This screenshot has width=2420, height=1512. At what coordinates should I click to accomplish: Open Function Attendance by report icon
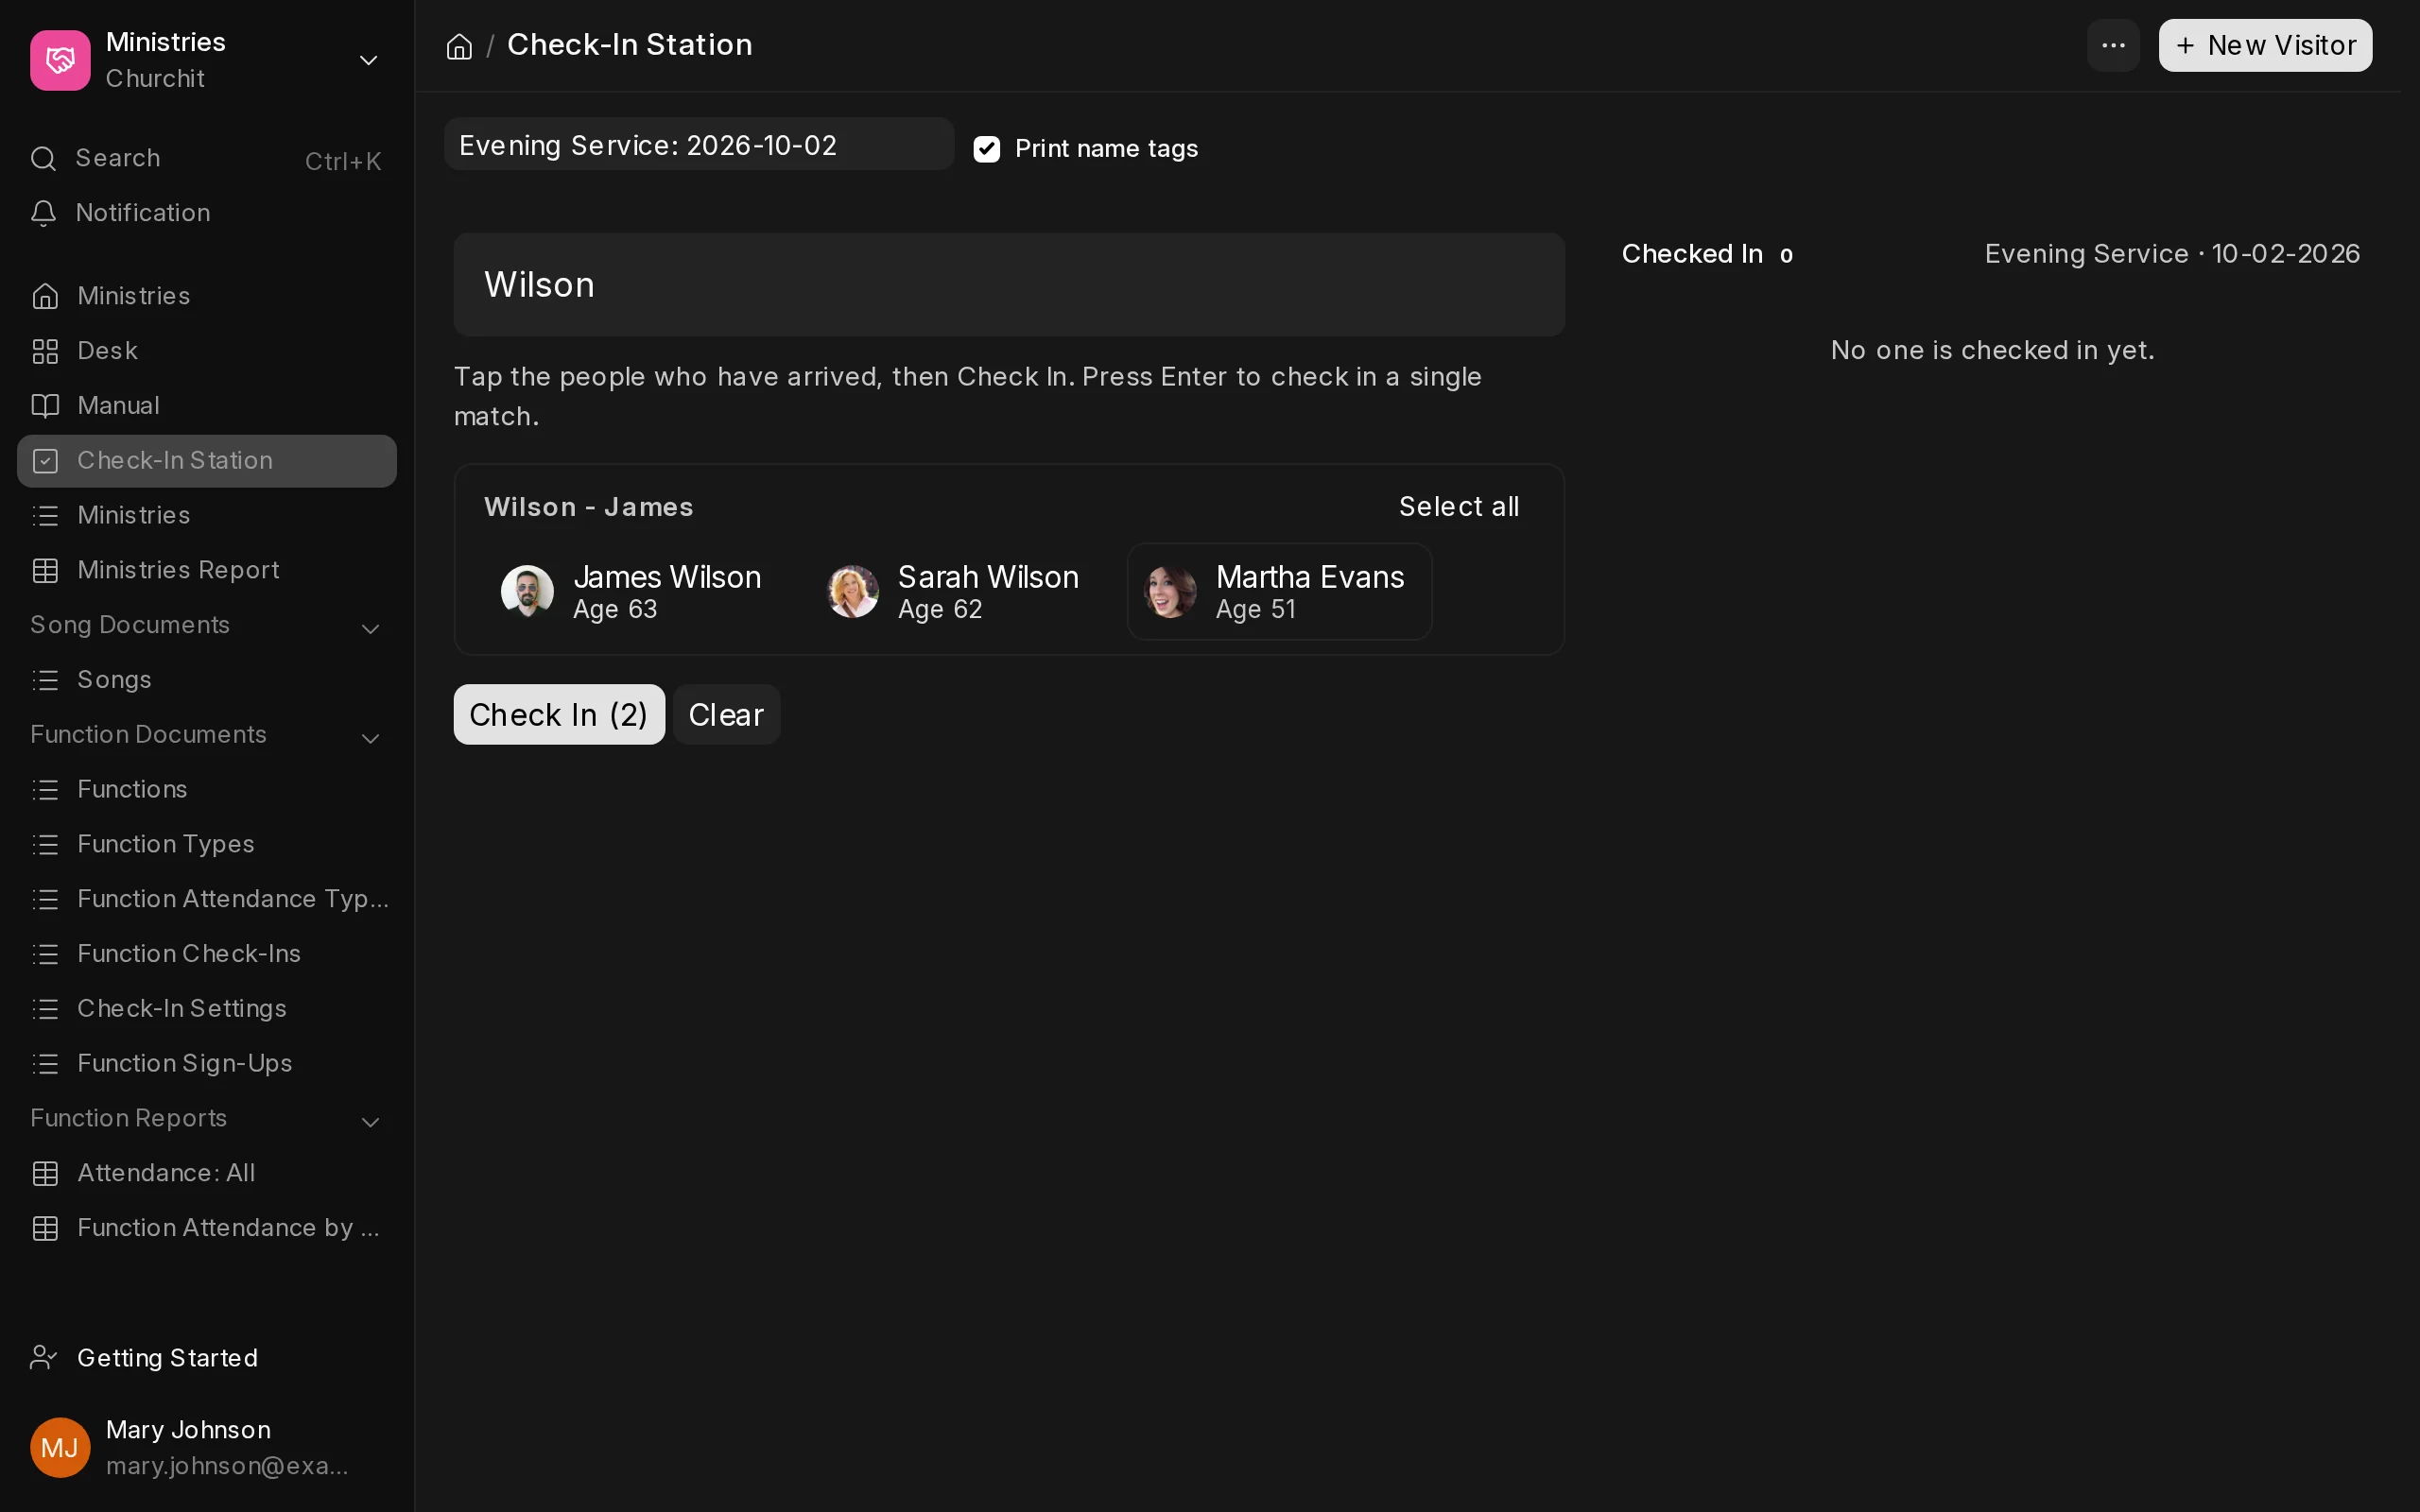45,1228
